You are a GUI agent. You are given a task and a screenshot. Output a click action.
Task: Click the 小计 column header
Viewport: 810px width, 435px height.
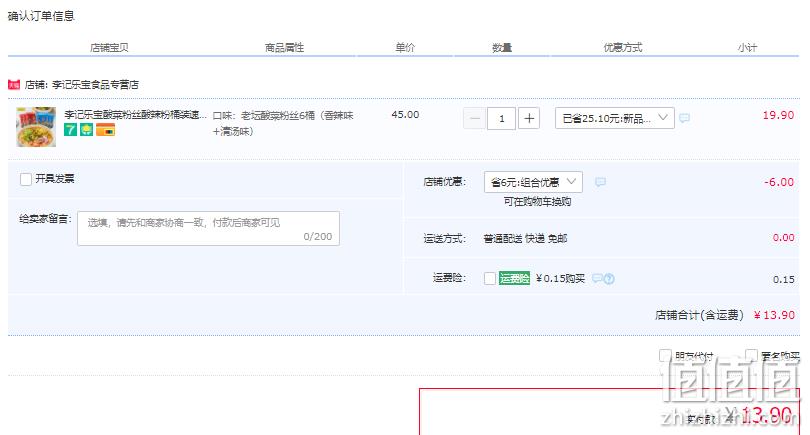[747, 48]
